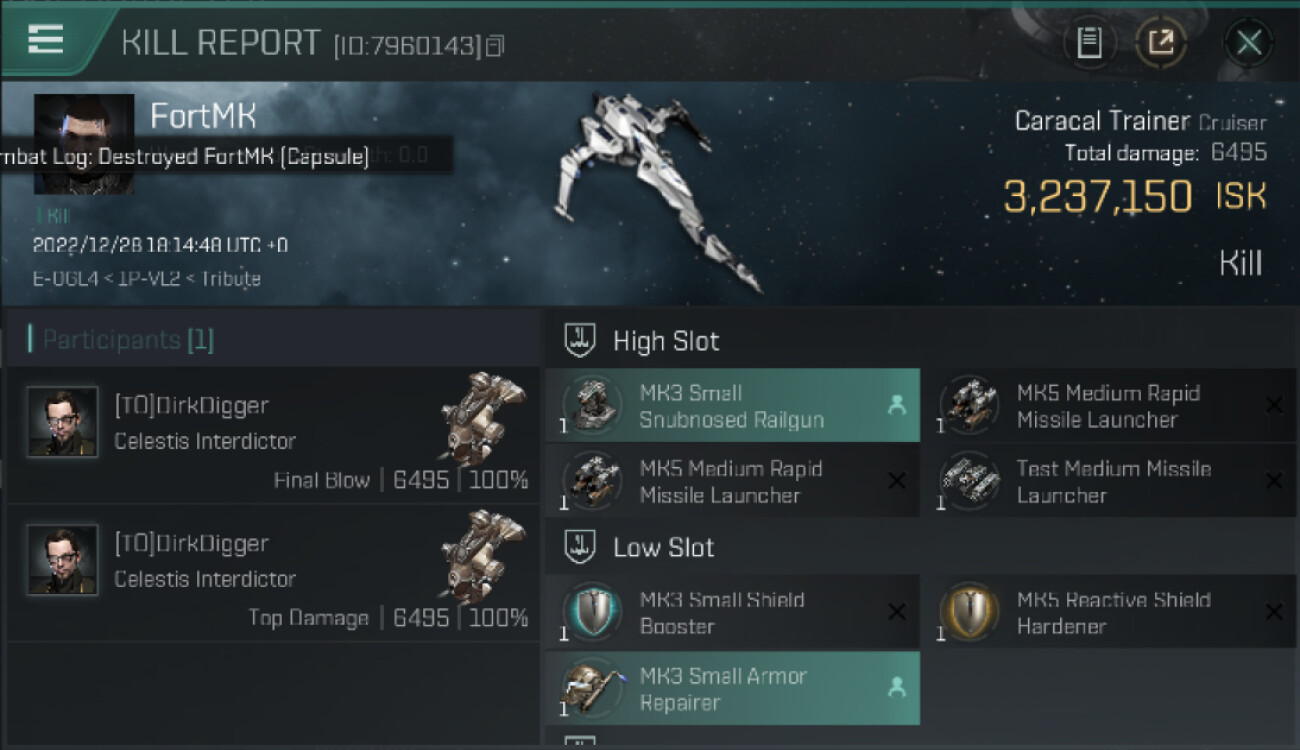The height and width of the screenshot is (750, 1300).
Task: Select the MK3 Small Armor Repairer item
Action: click(732, 689)
